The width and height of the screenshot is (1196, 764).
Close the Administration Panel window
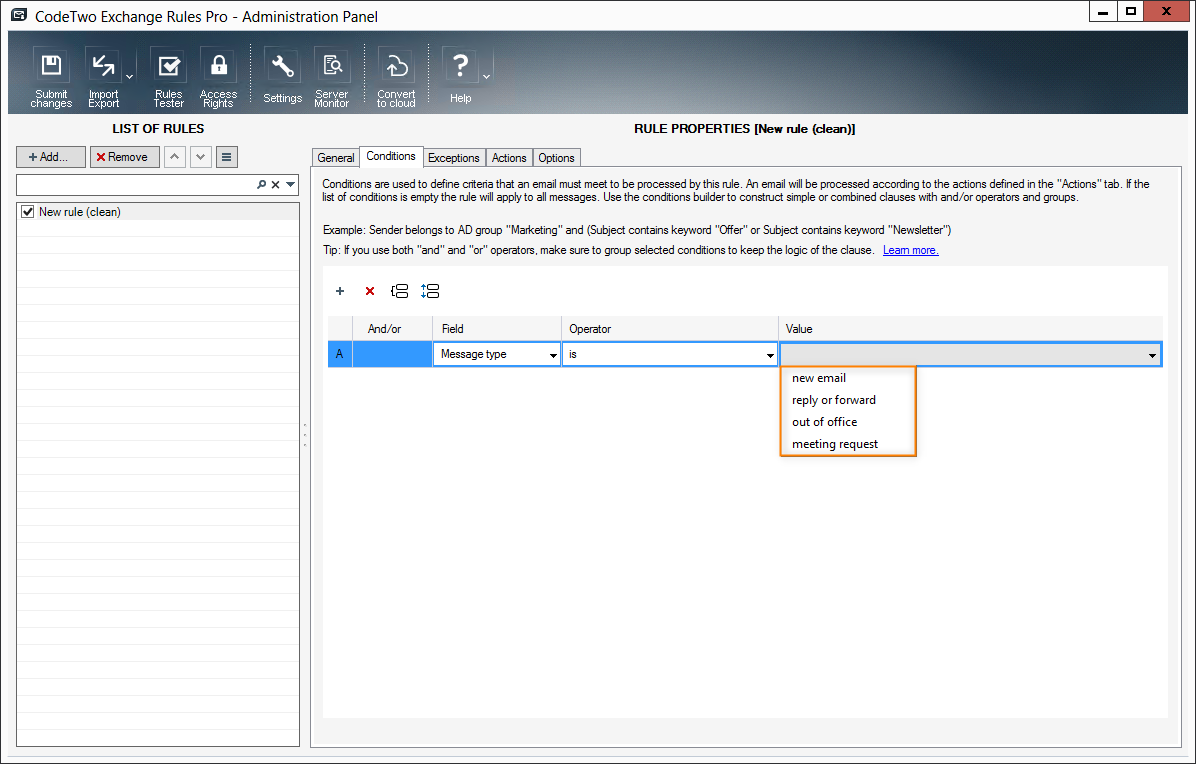pos(1166,11)
